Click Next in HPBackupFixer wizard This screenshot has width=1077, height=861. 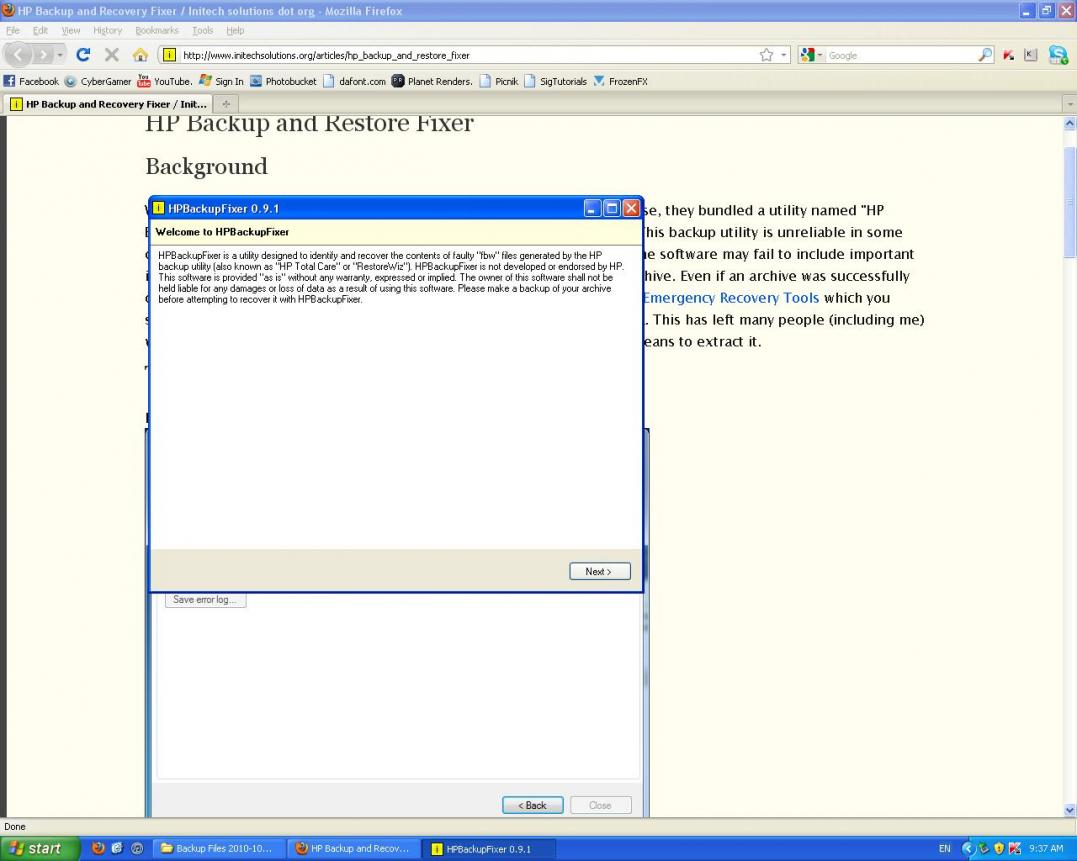pyautogui.click(x=600, y=571)
